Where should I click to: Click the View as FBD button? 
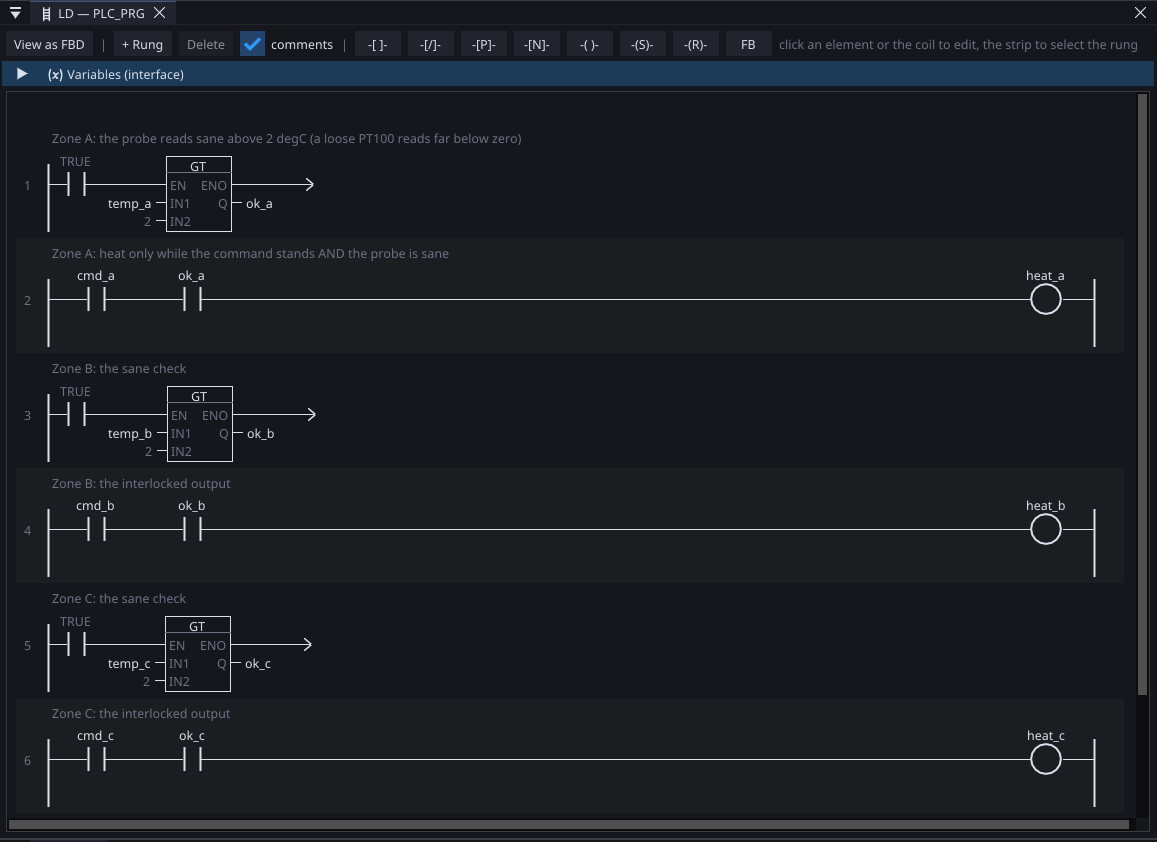tap(49, 44)
